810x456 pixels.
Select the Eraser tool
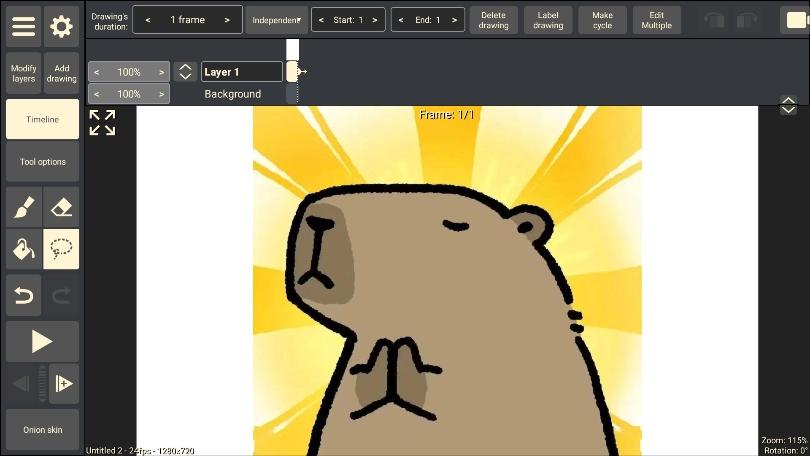pos(62,207)
